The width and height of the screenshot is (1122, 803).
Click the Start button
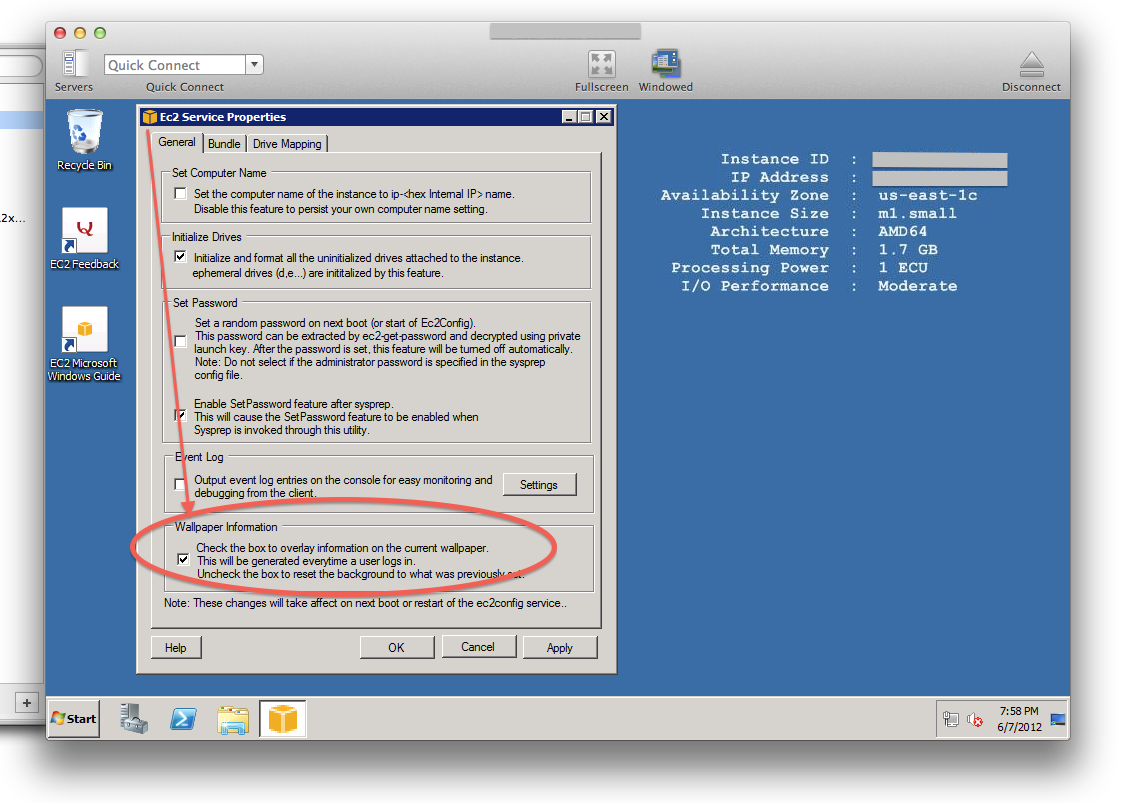point(74,719)
